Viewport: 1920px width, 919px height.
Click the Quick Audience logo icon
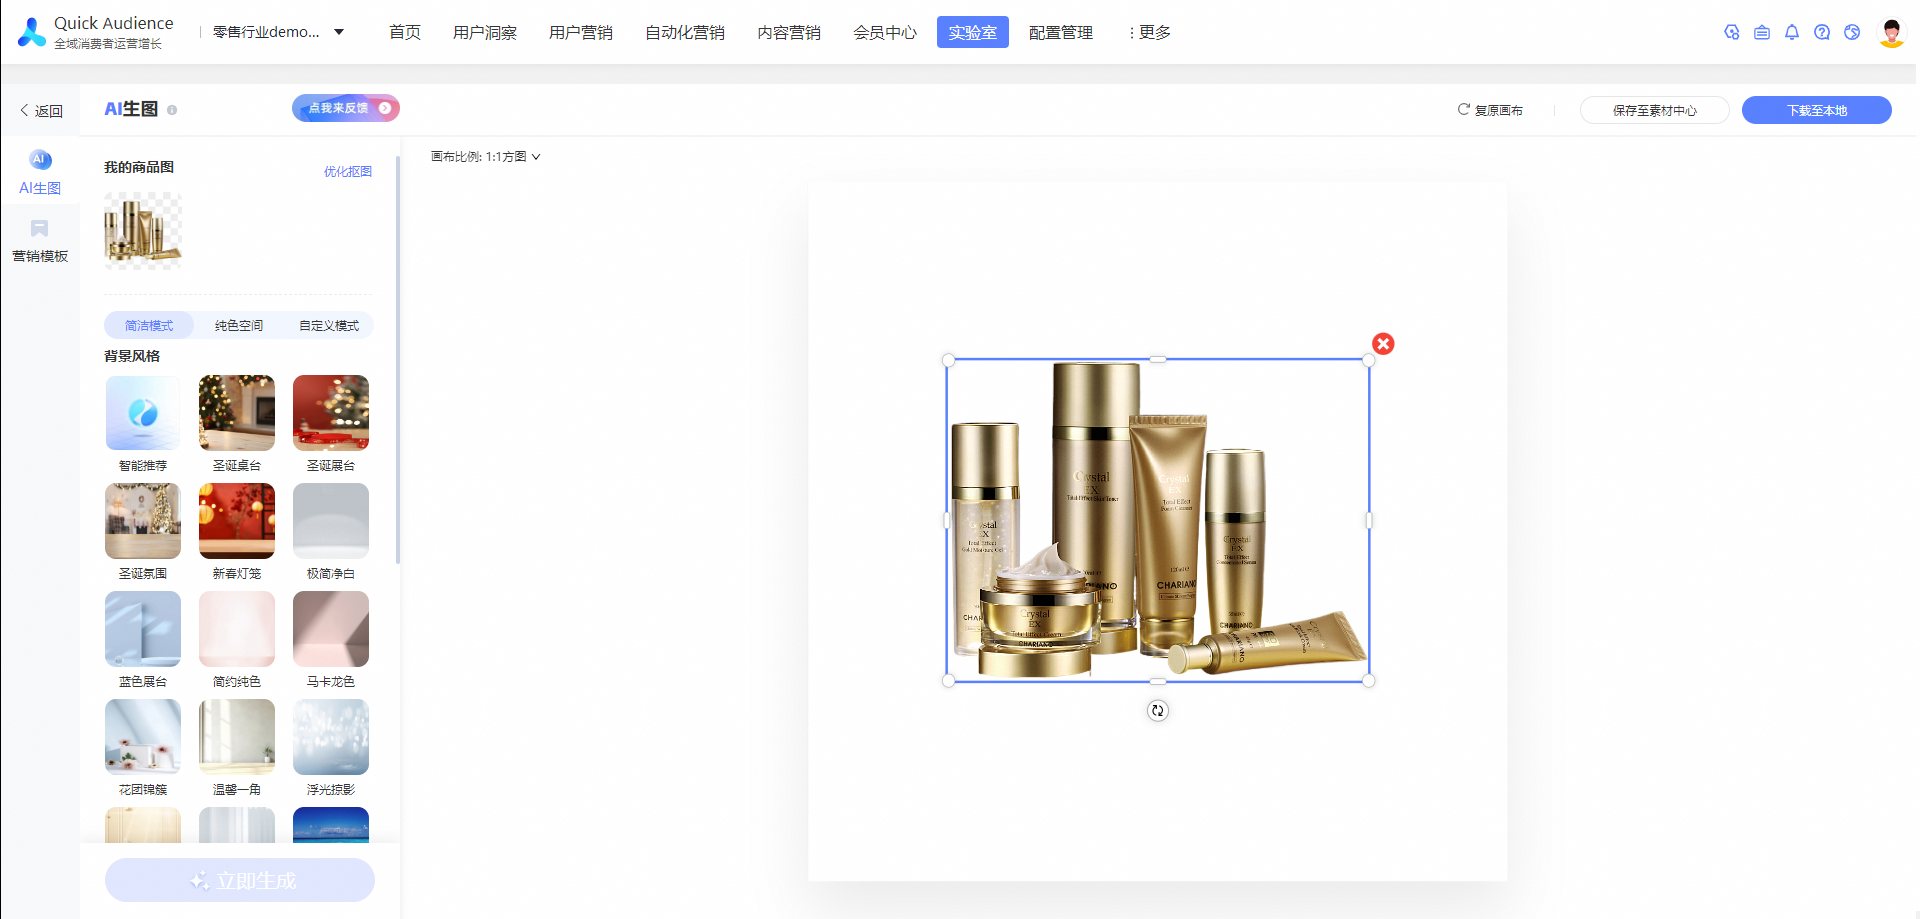[32, 32]
